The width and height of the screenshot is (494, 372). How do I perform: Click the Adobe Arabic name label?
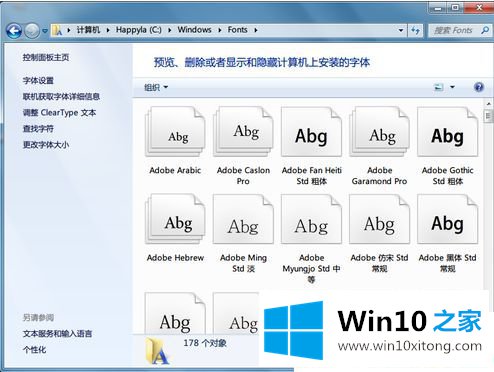coord(175,170)
